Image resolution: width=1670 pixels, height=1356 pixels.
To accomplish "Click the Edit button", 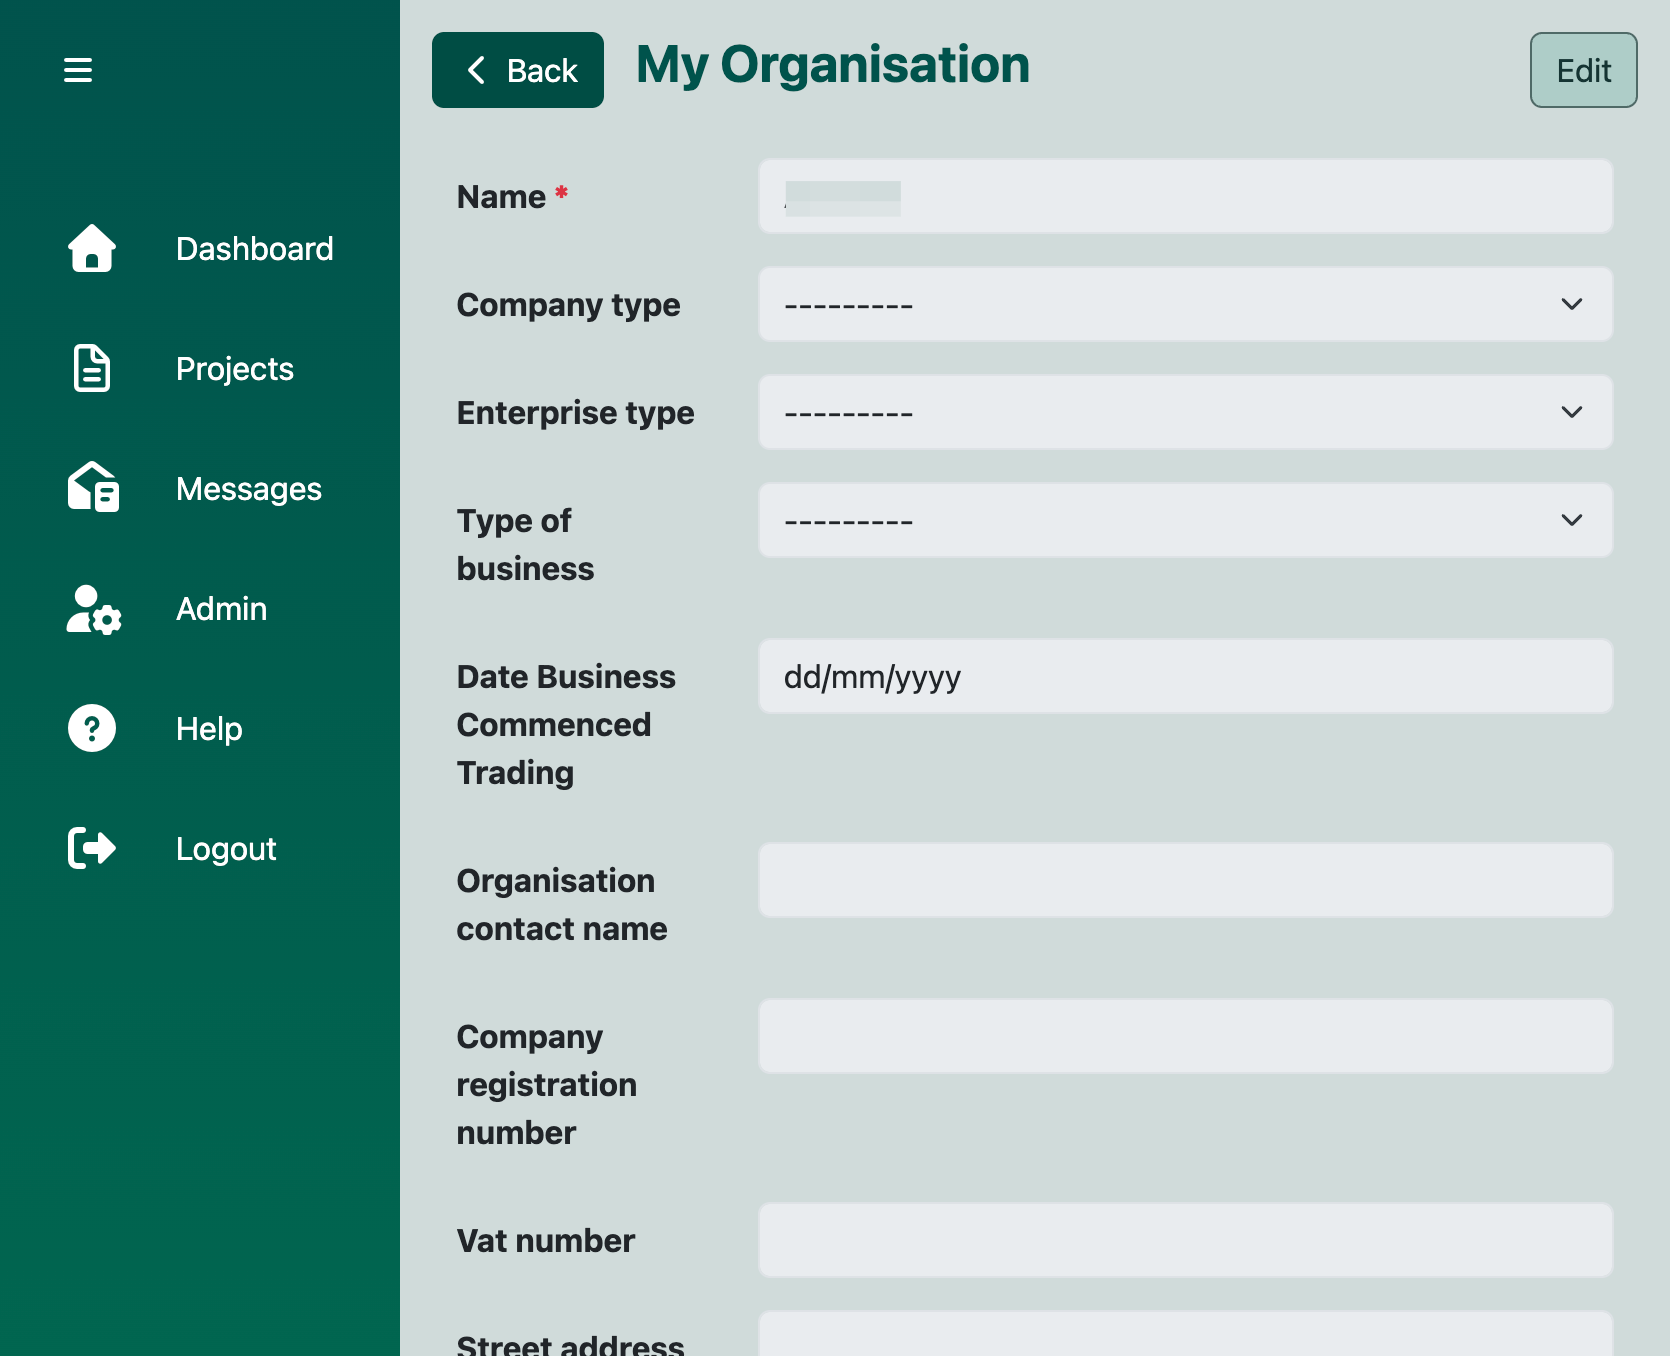I will pyautogui.click(x=1584, y=70).
